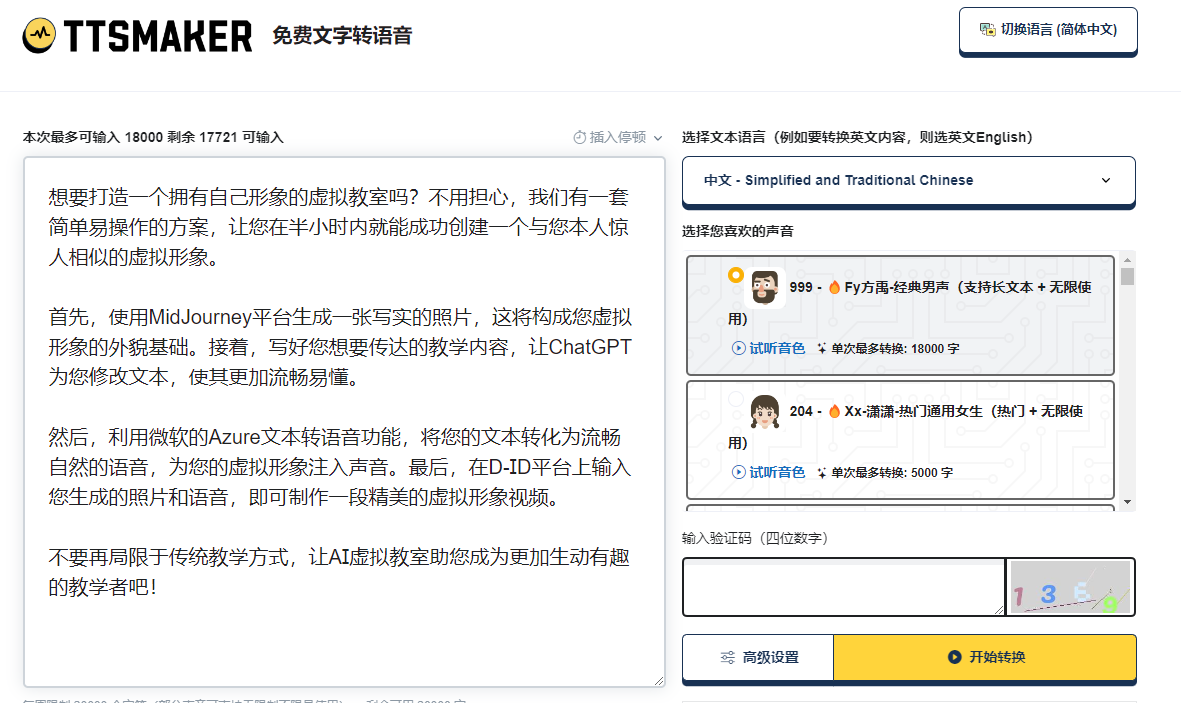Expand the 插入停顿 pause dropdown arrow
1181x703 pixels.
point(657,138)
